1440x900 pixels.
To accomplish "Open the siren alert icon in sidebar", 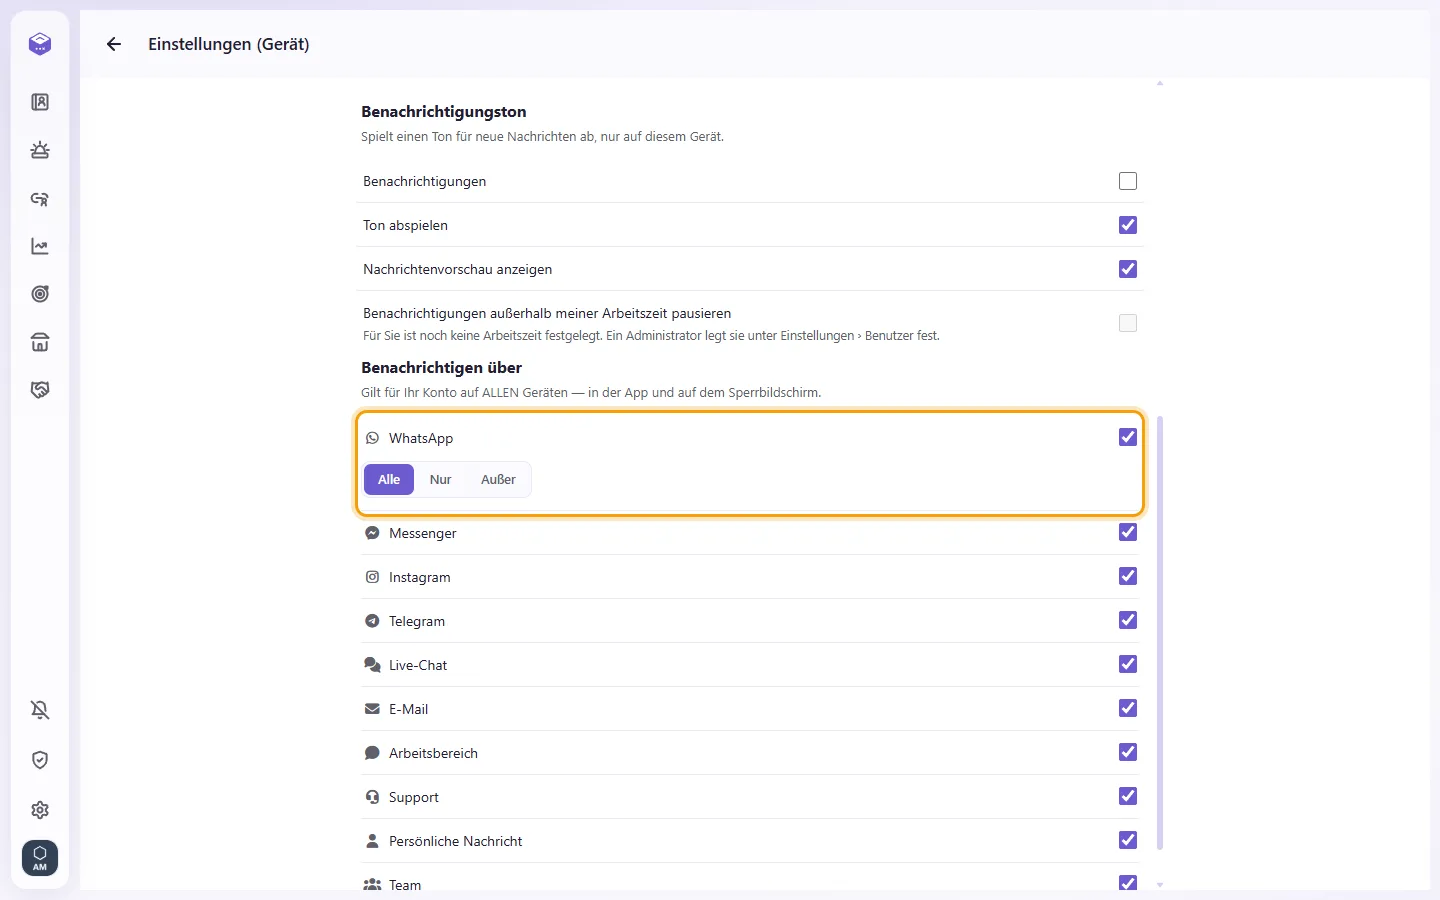I will (40, 150).
